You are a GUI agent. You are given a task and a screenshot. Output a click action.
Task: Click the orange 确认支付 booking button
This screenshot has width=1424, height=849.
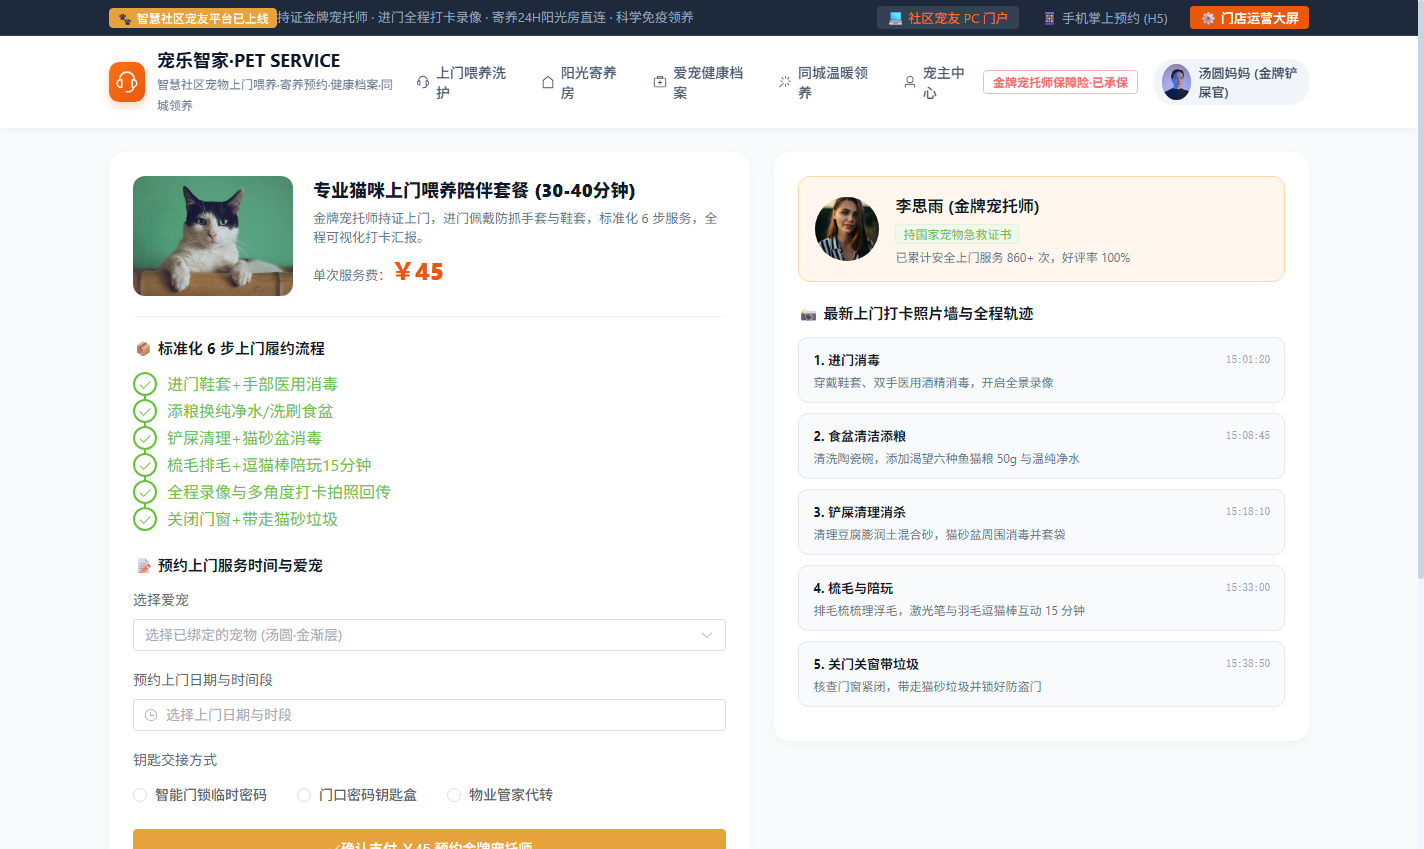tap(429, 839)
